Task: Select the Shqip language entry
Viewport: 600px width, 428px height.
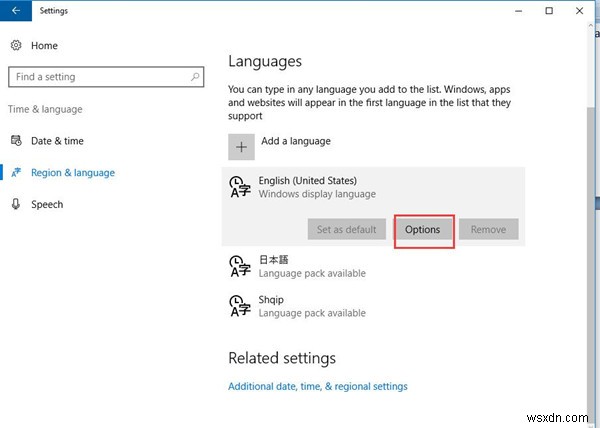Action: pyautogui.click(x=373, y=306)
